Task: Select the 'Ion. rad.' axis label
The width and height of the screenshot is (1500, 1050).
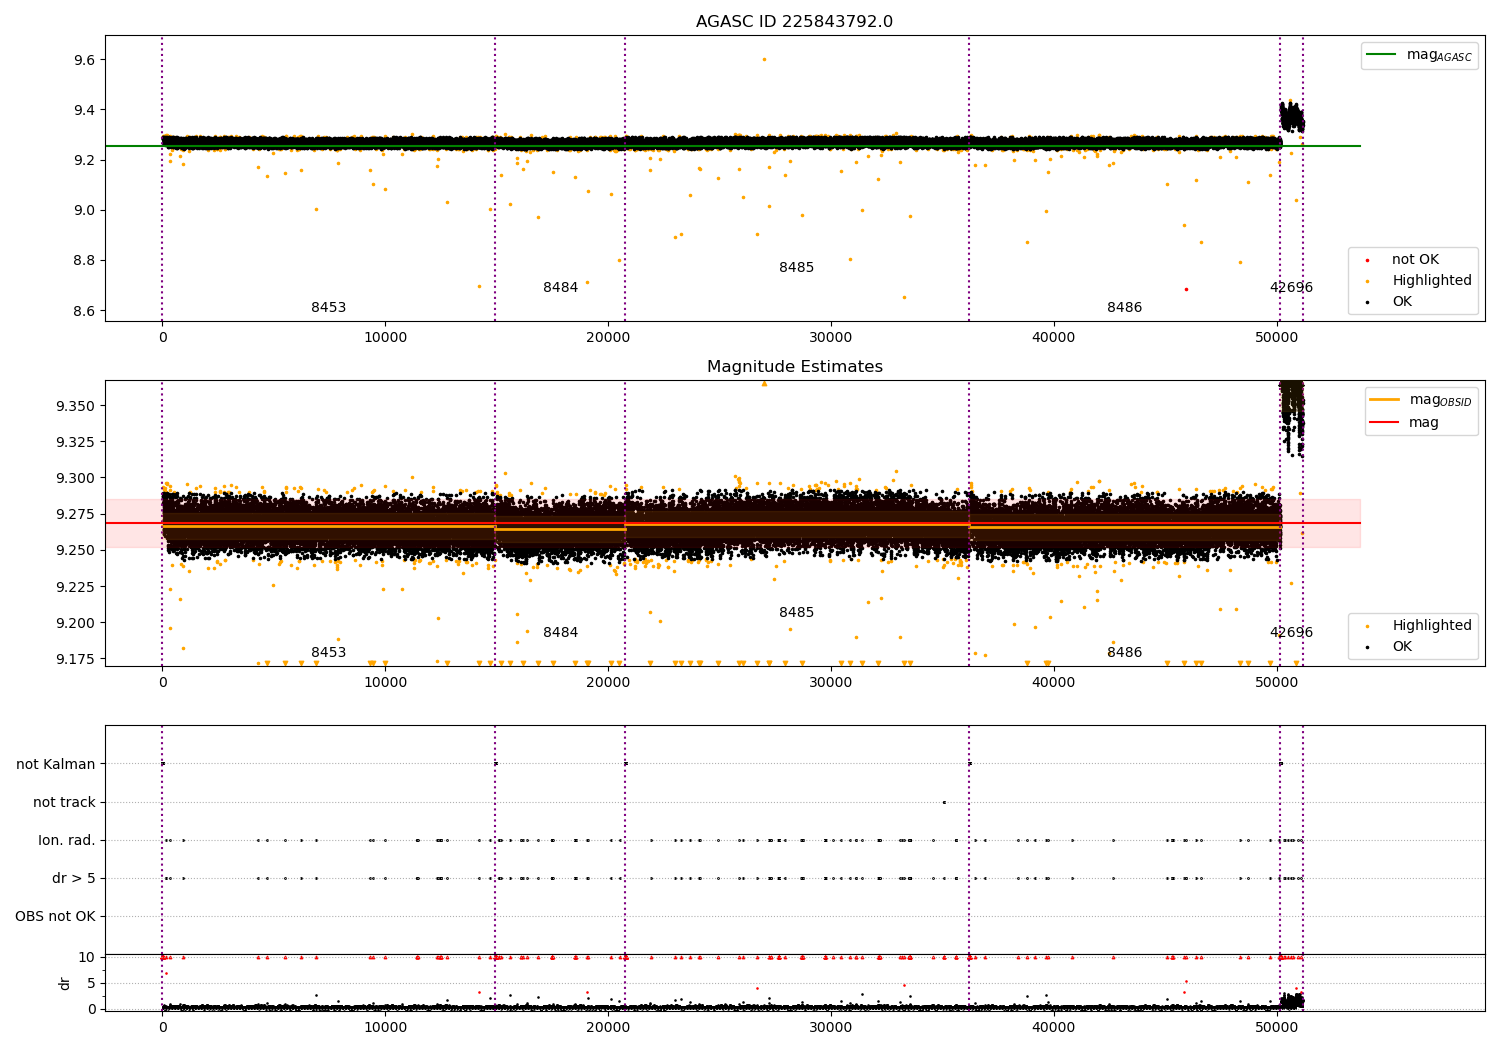Action: (67, 841)
